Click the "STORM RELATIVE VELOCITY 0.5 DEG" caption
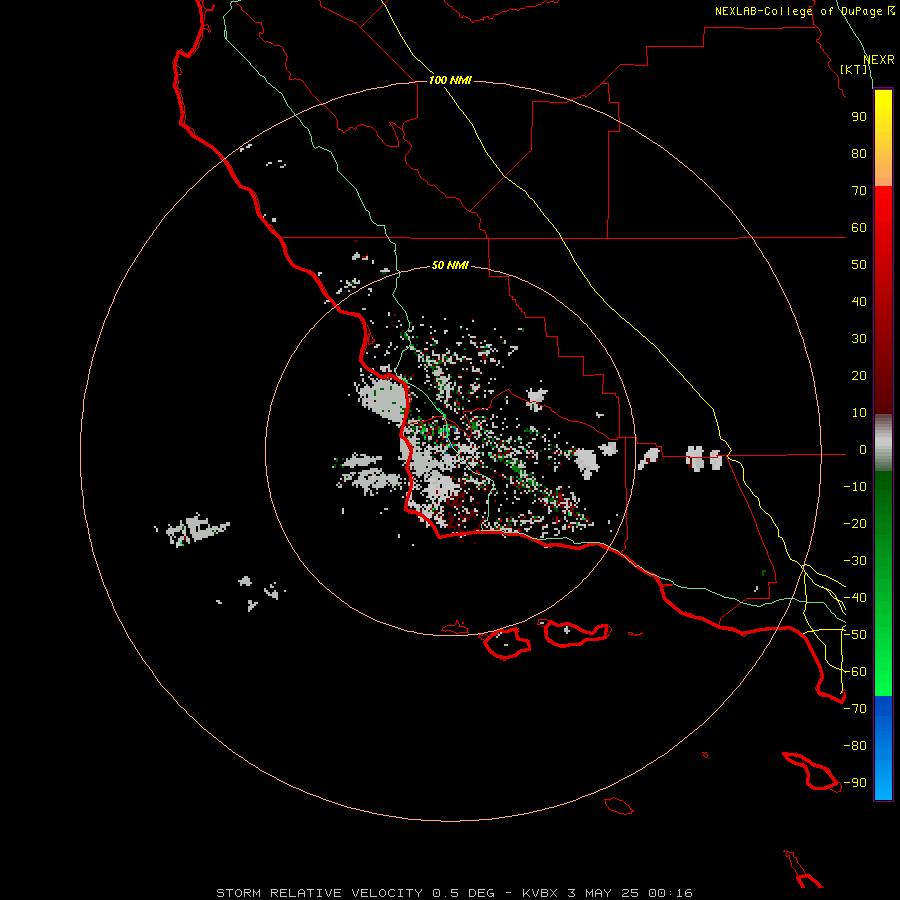The image size is (900, 900). pos(355,893)
